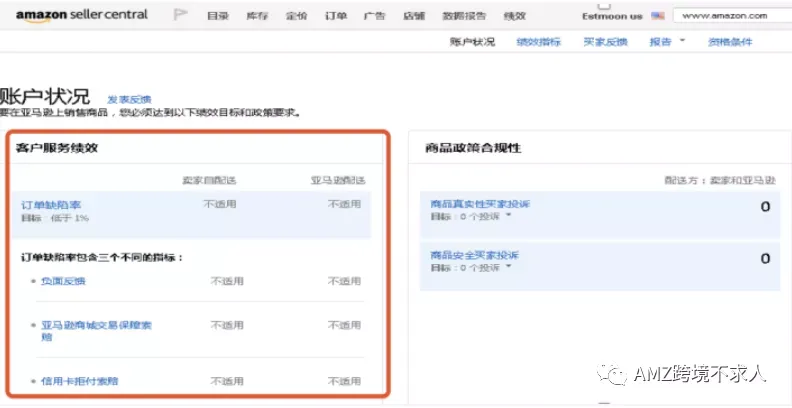Expand the 报告 dropdown arrow
The height and width of the screenshot is (408, 792).
pos(682,40)
